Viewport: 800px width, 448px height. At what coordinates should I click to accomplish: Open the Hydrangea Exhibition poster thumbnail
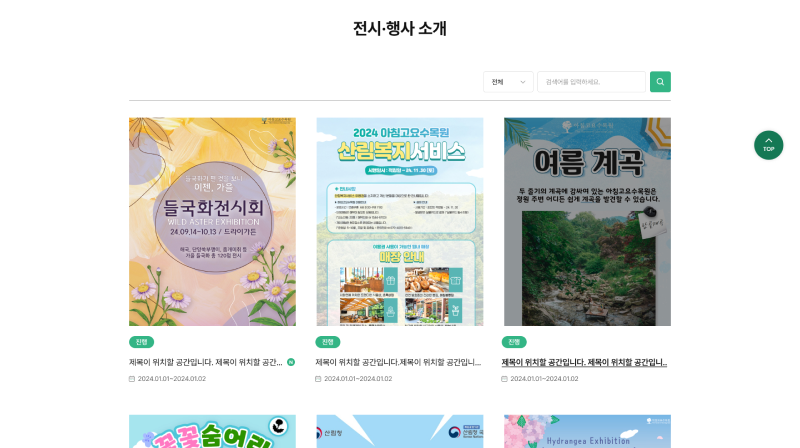click(x=587, y=431)
